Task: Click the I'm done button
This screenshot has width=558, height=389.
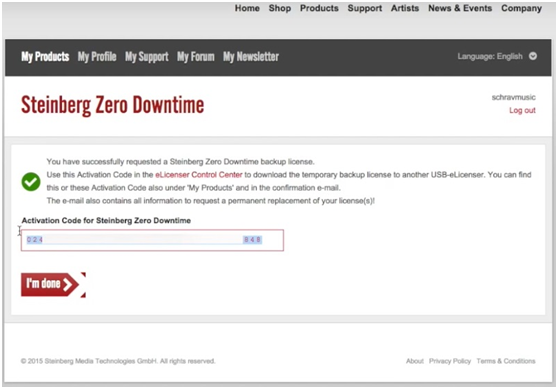Action: [50, 284]
